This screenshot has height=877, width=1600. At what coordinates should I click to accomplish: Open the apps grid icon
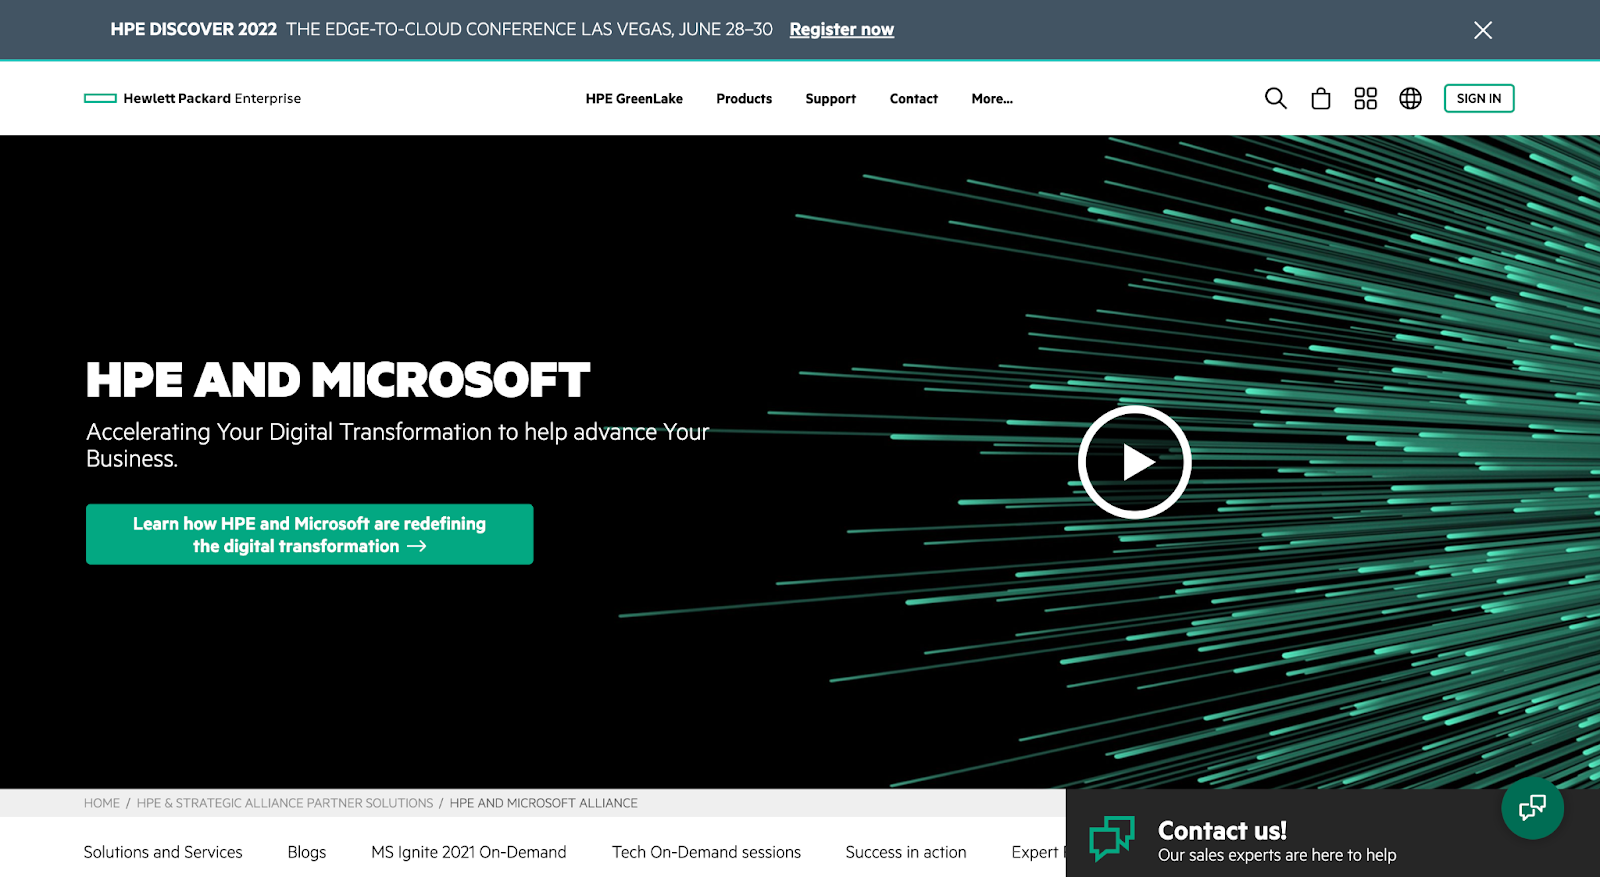tap(1365, 98)
